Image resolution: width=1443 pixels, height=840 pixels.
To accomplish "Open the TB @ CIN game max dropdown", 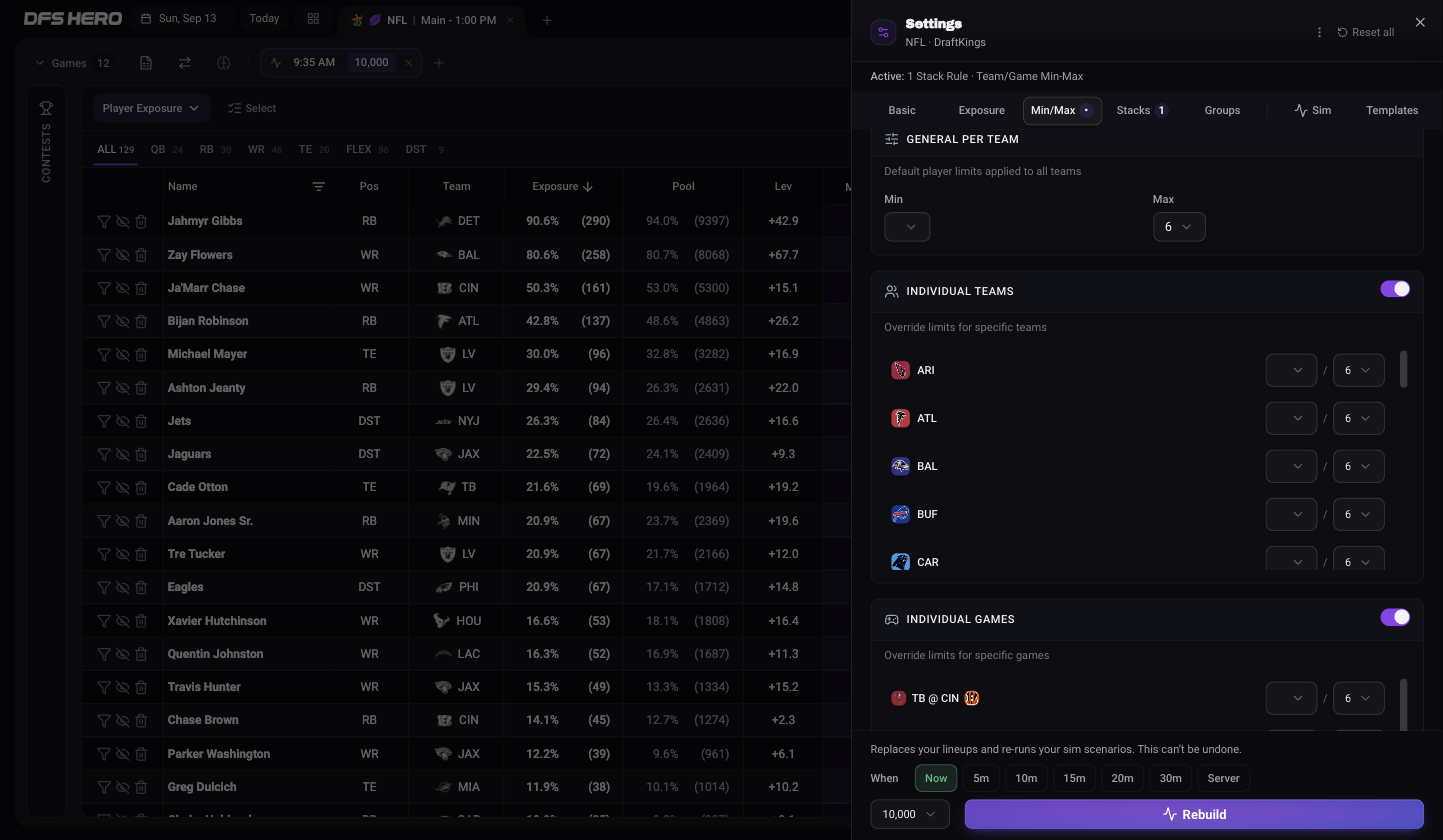I will tap(1358, 698).
